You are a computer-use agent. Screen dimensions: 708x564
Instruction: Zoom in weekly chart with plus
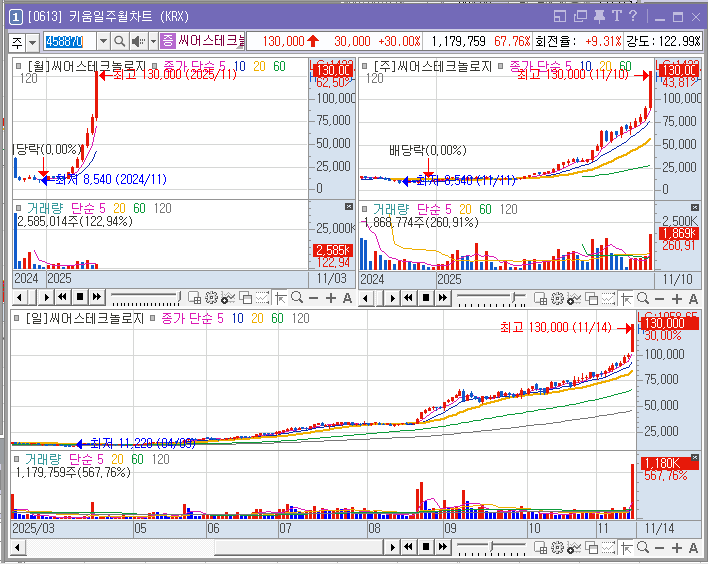[x=676, y=299]
